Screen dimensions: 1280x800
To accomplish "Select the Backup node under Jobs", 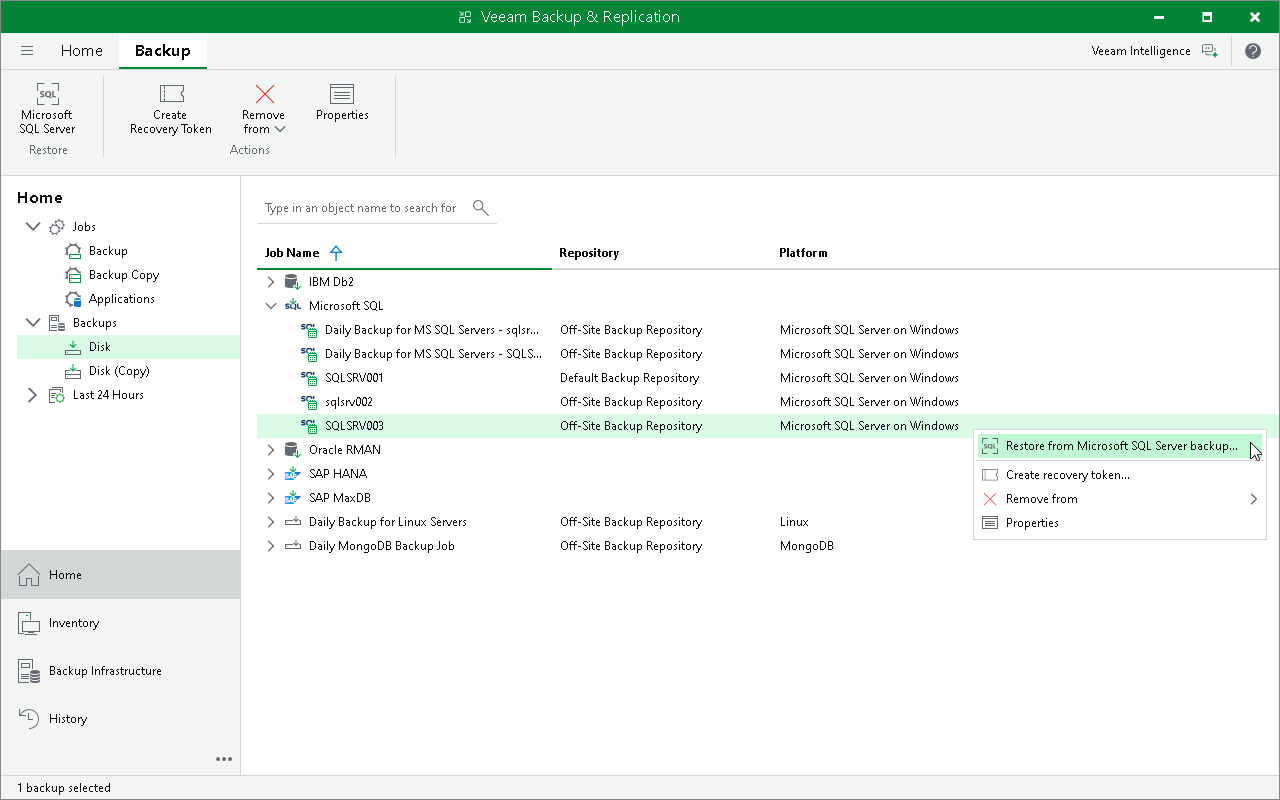I will [x=108, y=251].
